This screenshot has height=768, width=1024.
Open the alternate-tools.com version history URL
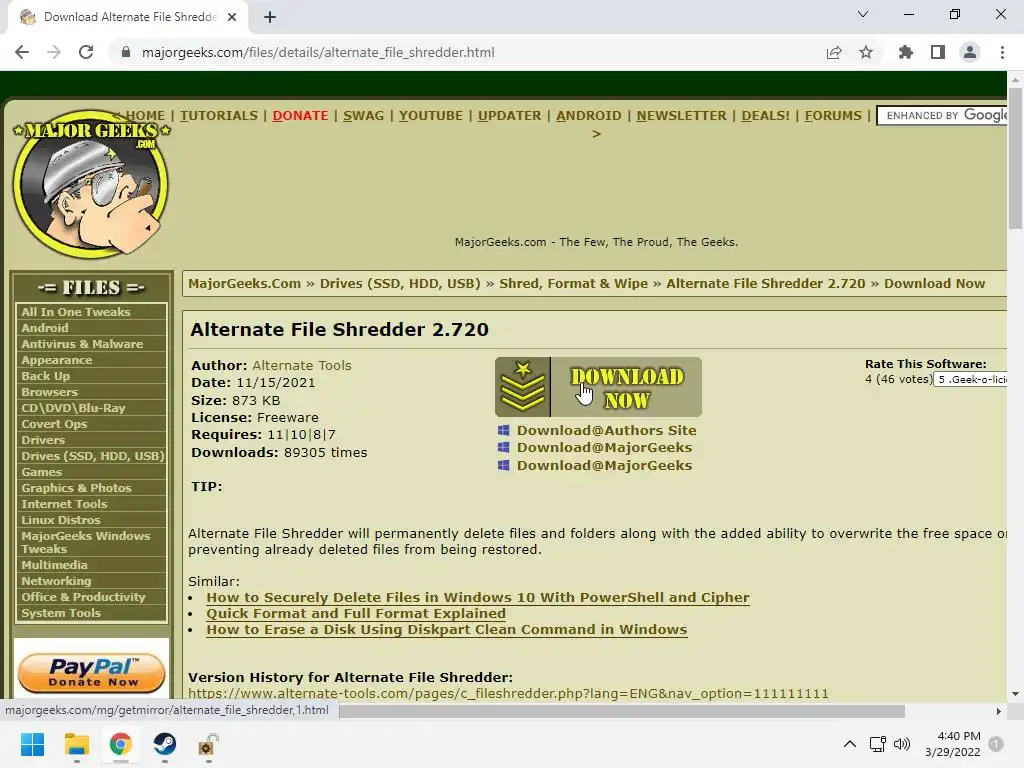point(508,694)
